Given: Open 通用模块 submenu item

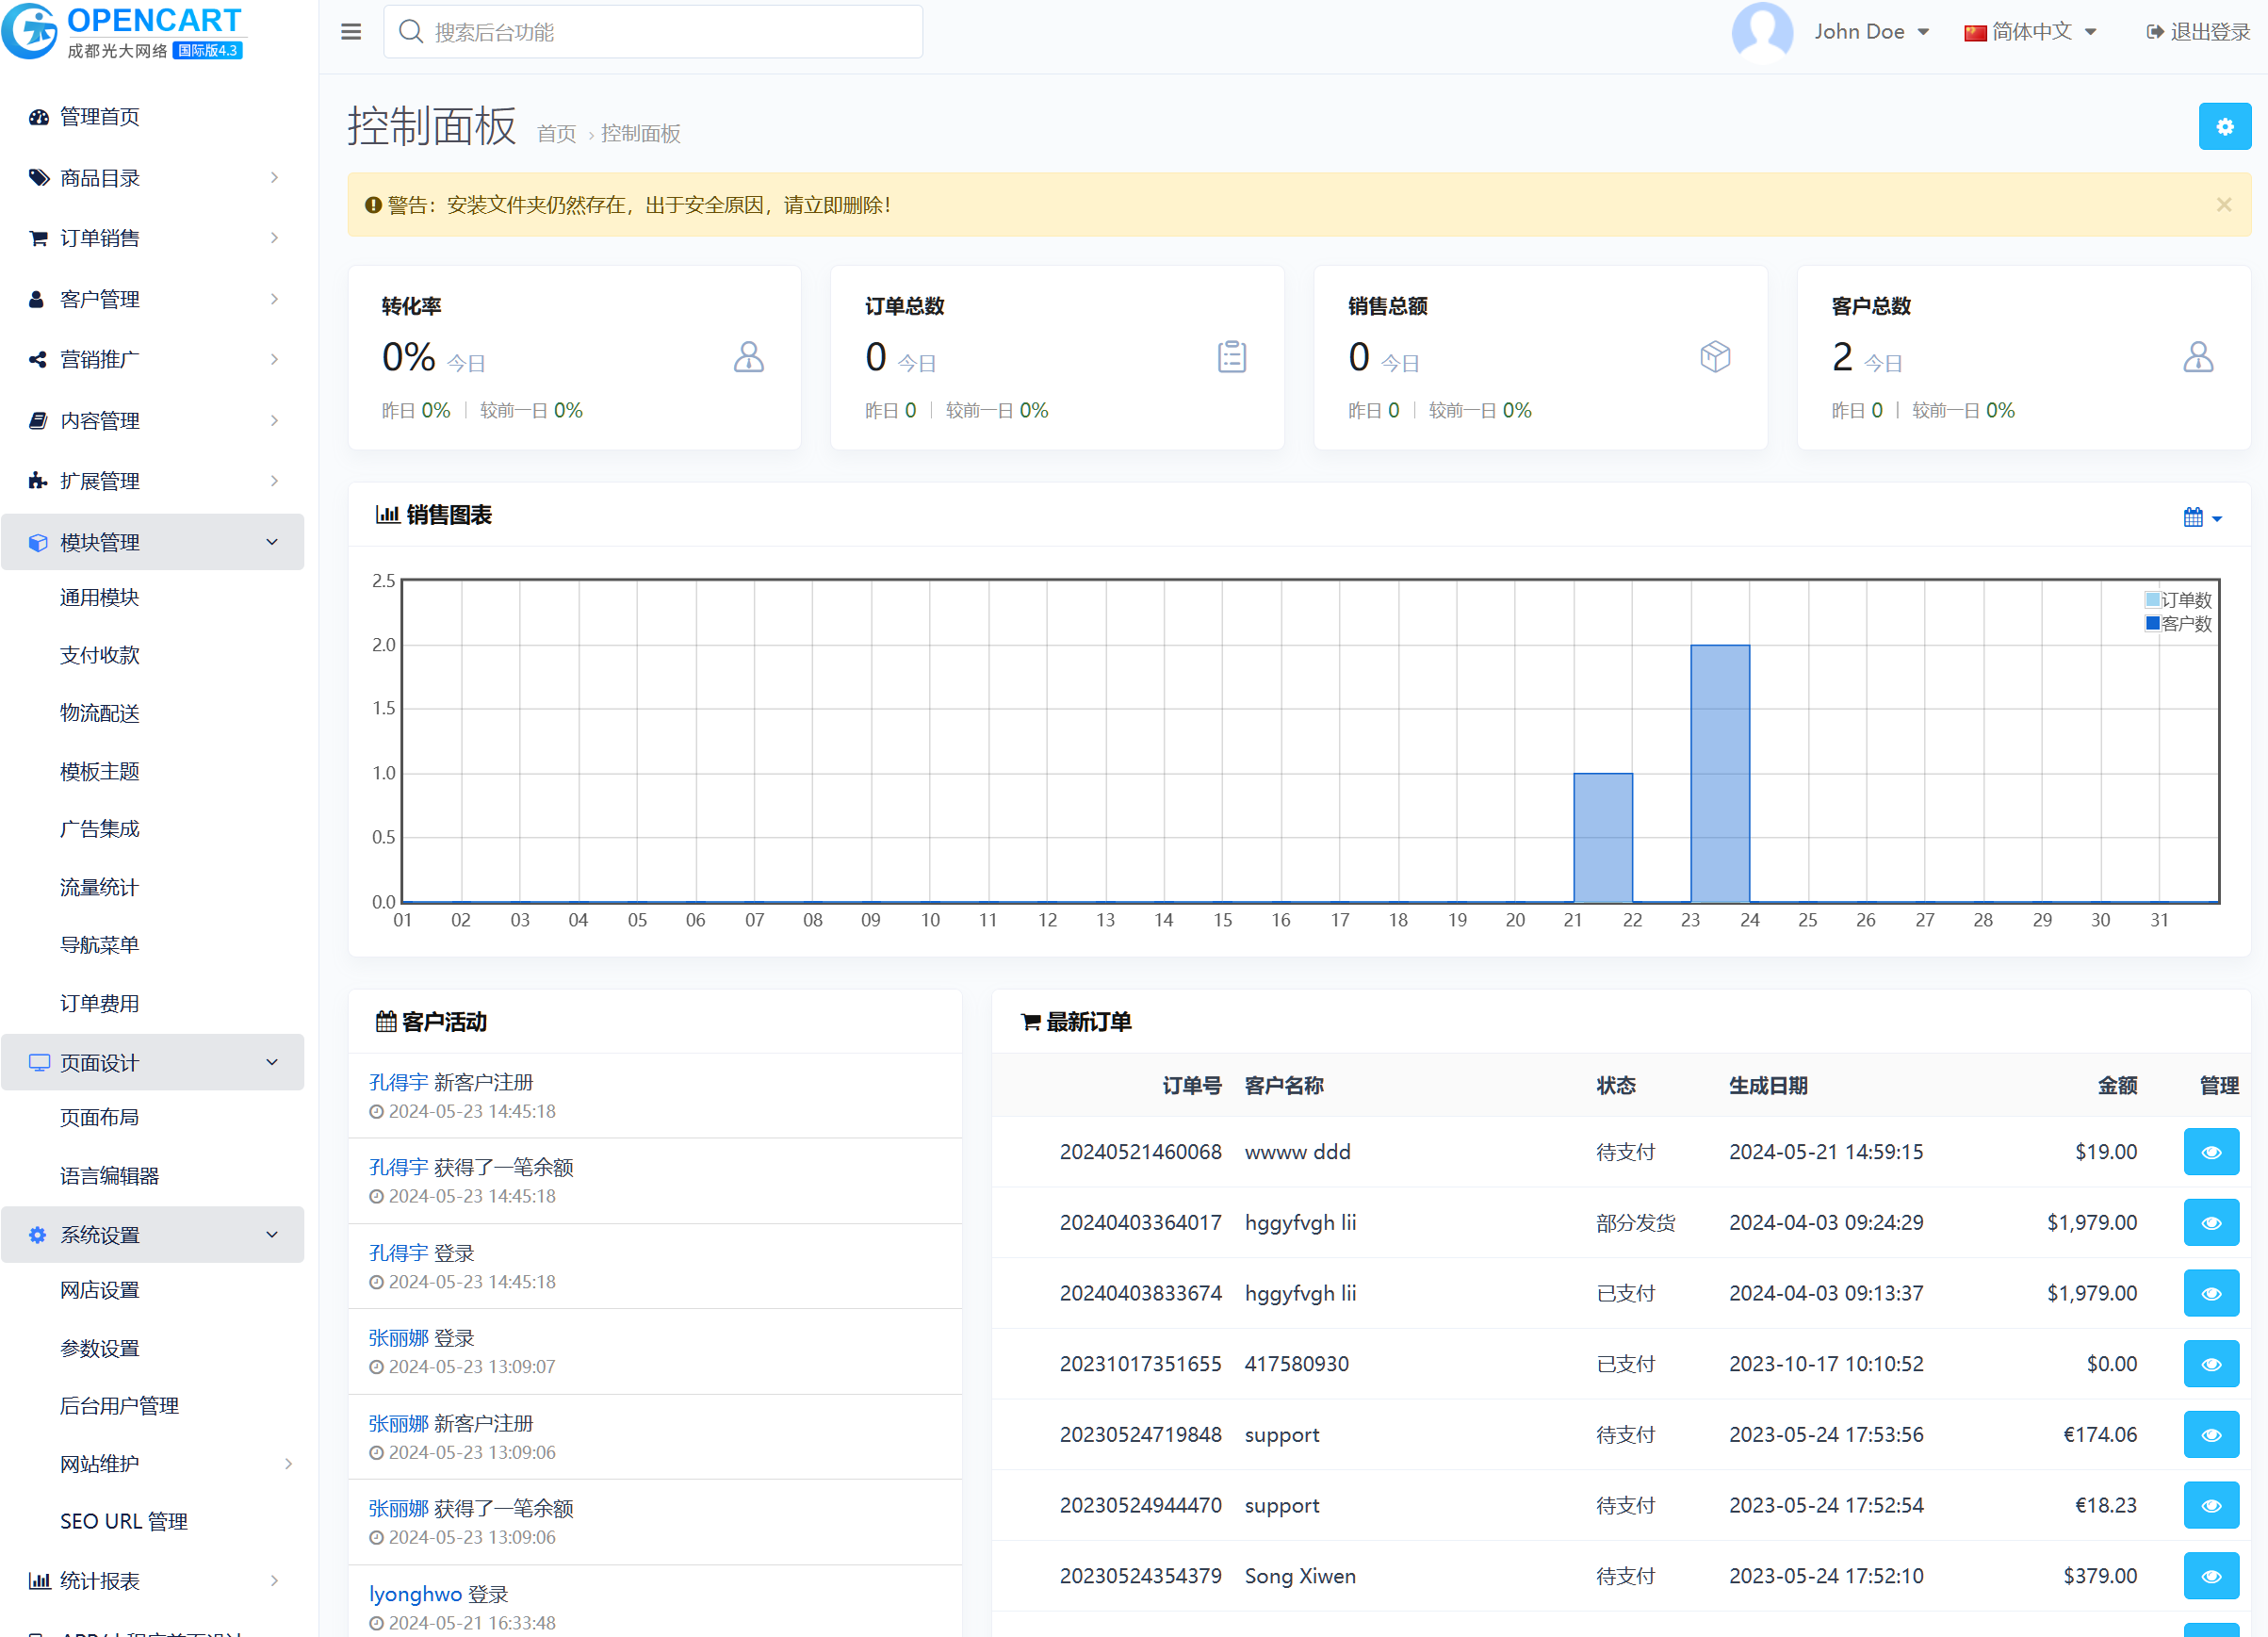Looking at the screenshot, I should coord(99,597).
